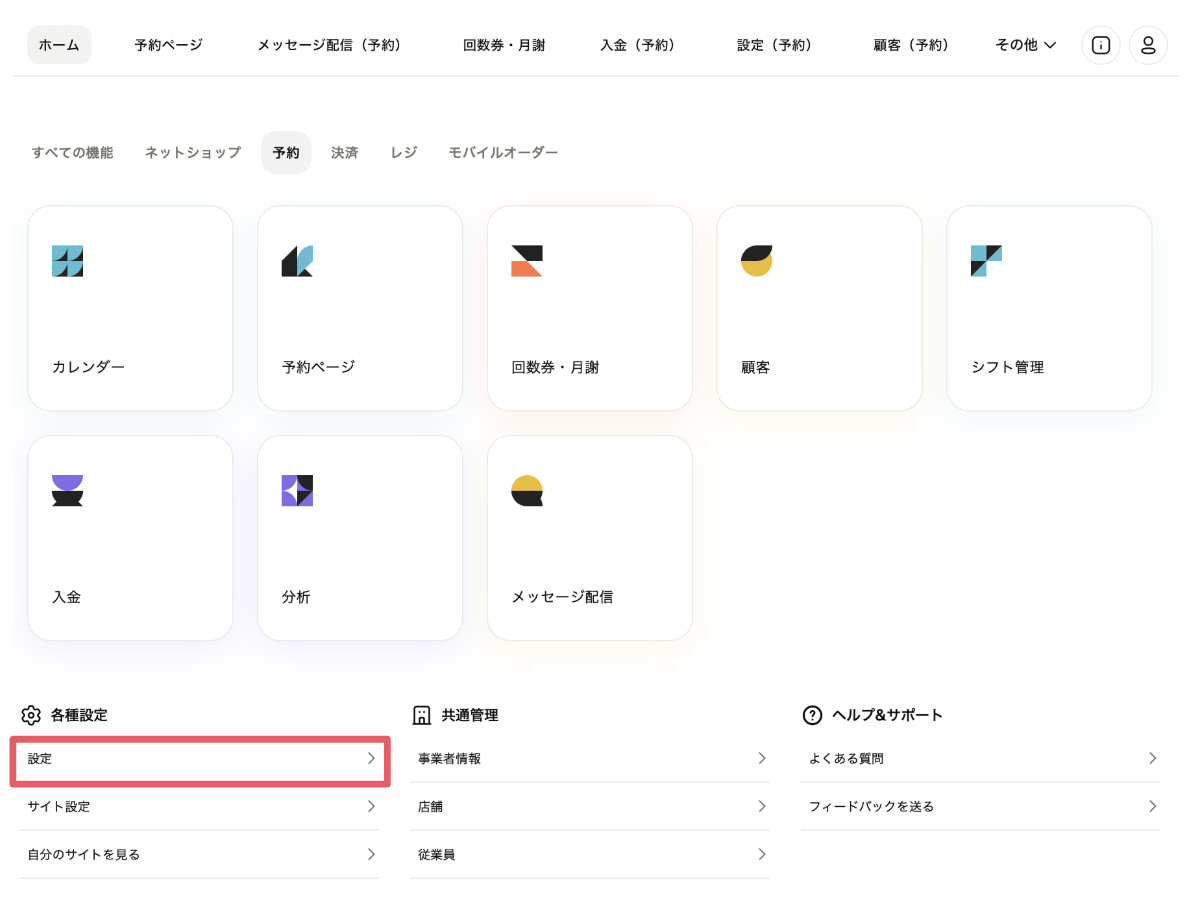Open the 予約ページ tile icon

[x=297, y=261]
